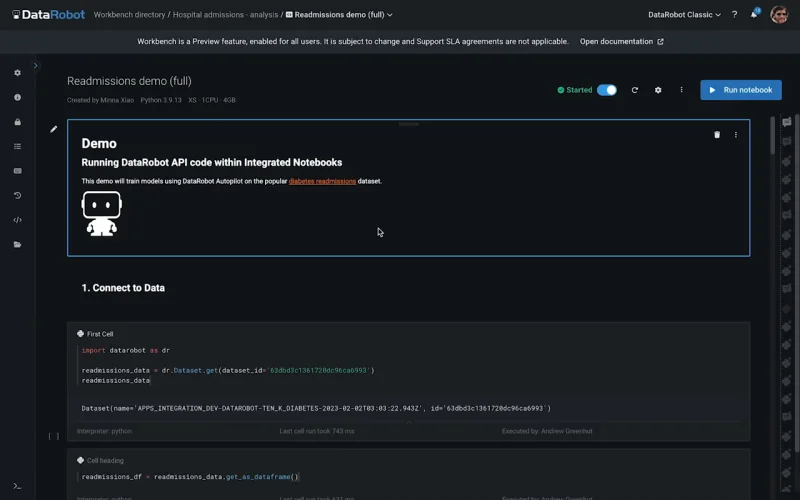This screenshot has height=500, width=800.
Task: Click the readmissions_df get_as_dataframe code line
Action: (x=190, y=477)
